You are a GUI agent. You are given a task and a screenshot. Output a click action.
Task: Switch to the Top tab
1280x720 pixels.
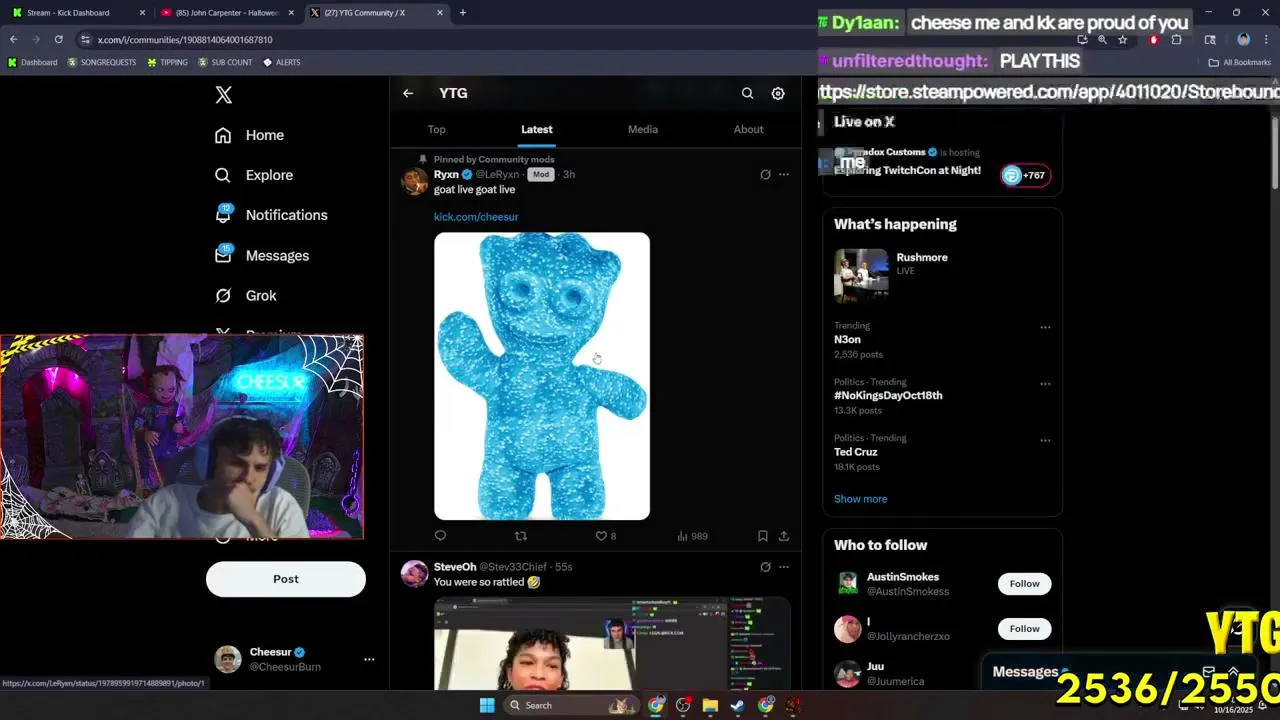pyautogui.click(x=437, y=129)
